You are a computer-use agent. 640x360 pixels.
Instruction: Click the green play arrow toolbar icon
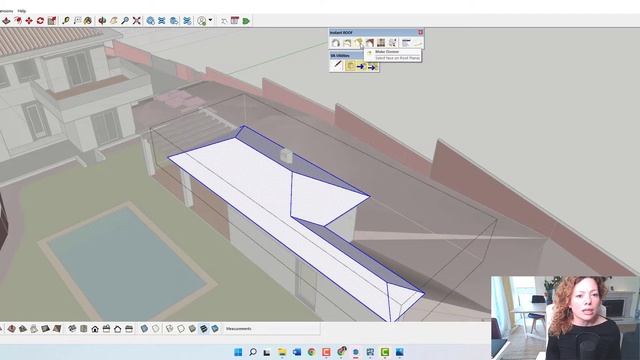(246, 21)
